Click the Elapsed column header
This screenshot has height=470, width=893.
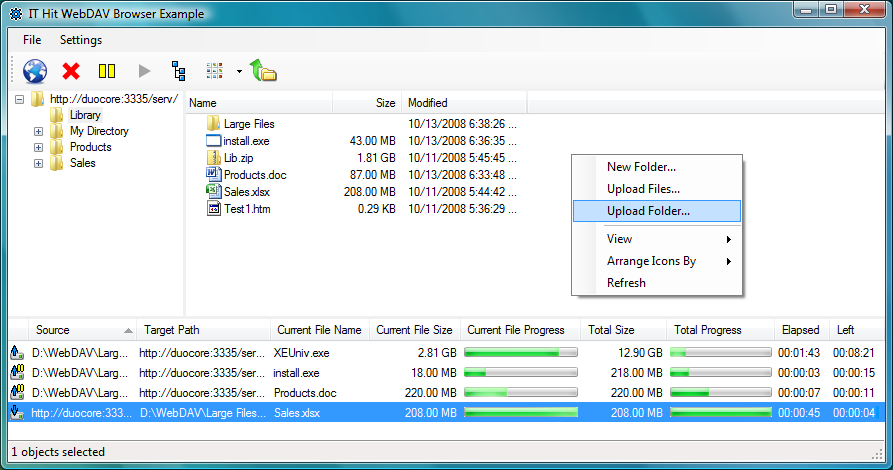point(802,330)
